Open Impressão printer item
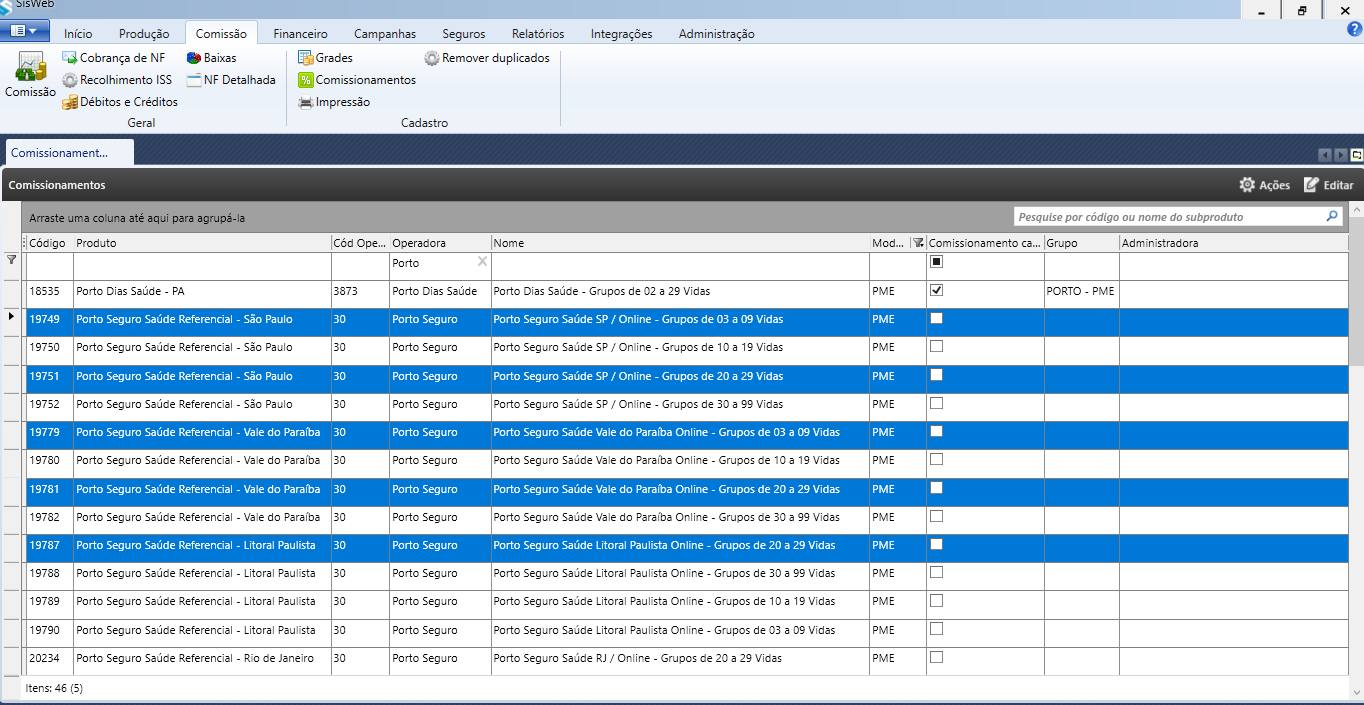 point(334,102)
